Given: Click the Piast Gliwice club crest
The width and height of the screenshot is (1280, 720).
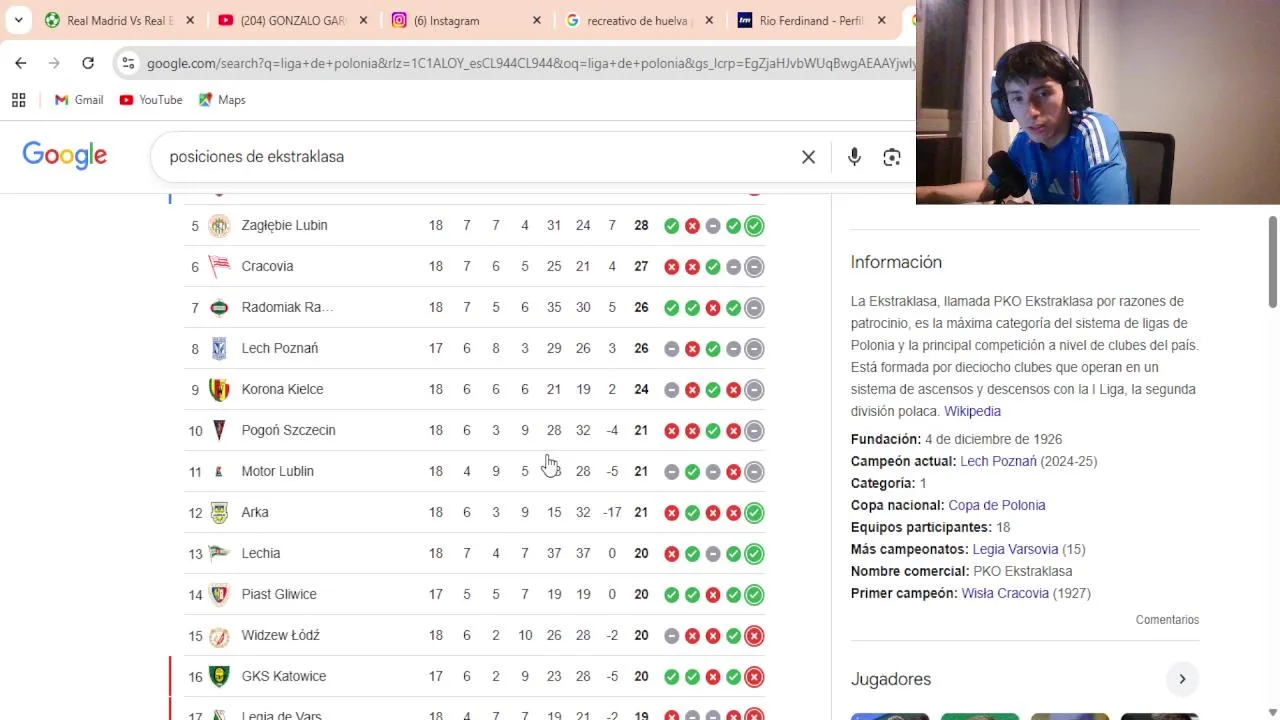Looking at the screenshot, I should pyautogui.click(x=219, y=594).
